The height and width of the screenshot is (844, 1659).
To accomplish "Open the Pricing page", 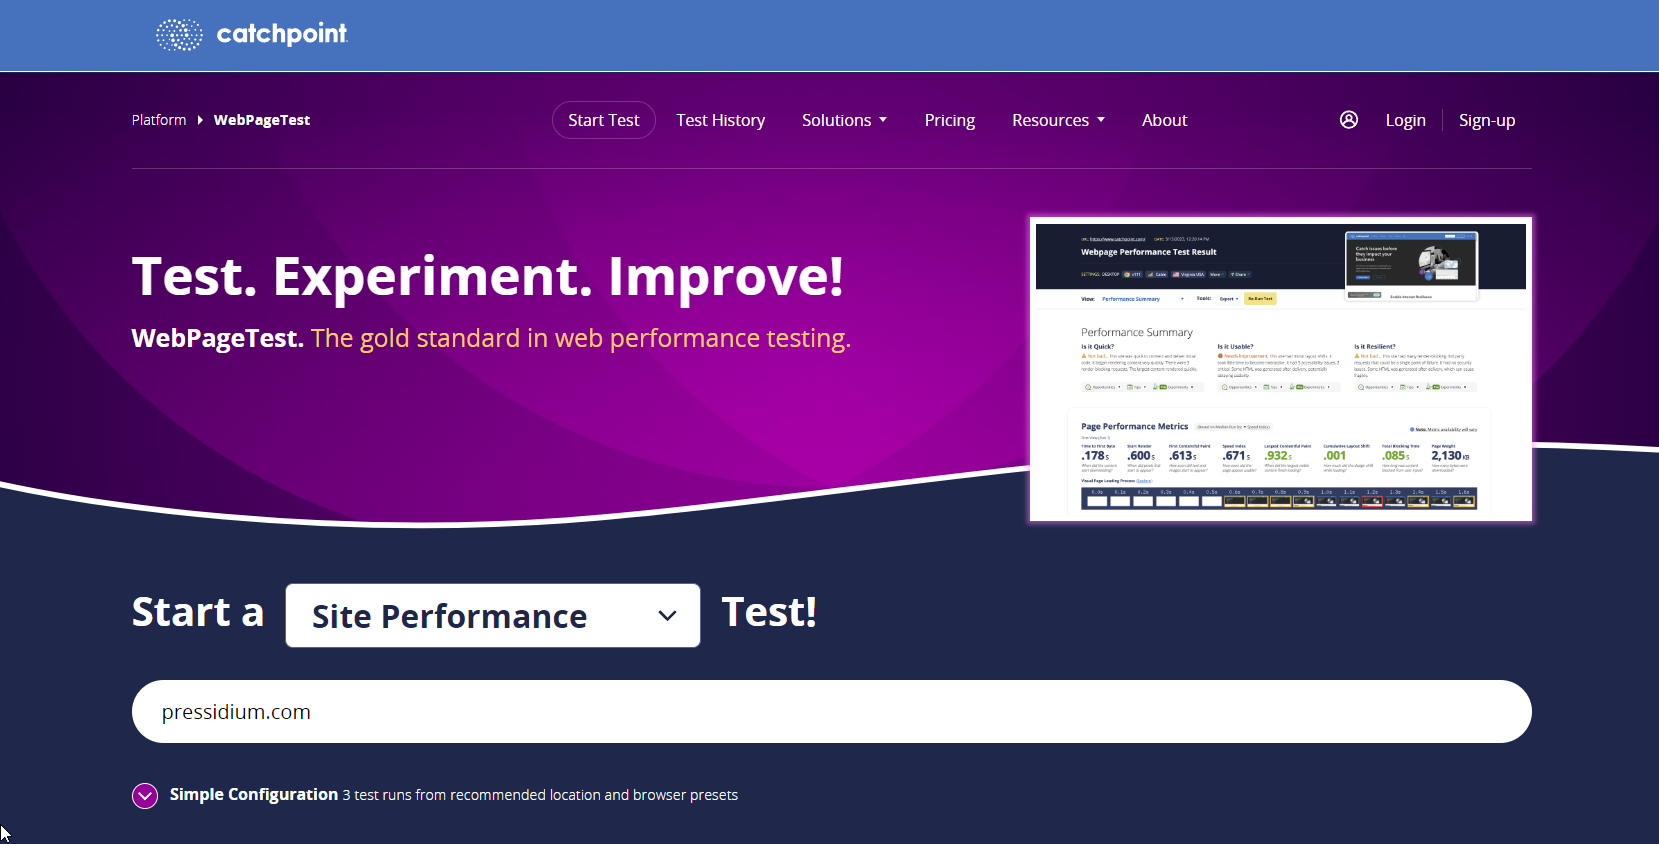I will (x=949, y=120).
